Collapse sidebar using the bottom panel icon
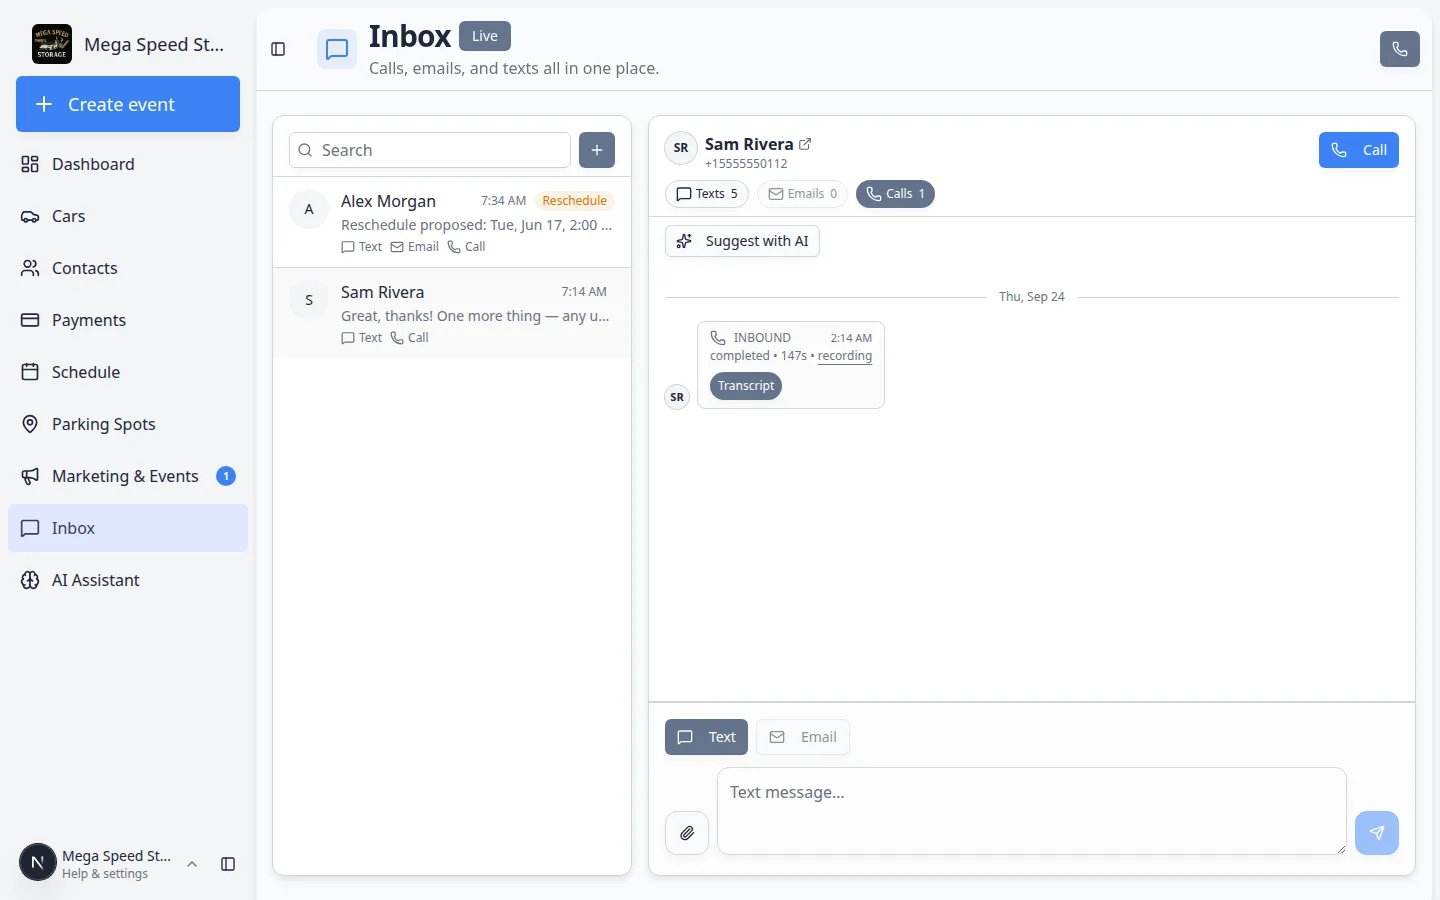This screenshot has height=900, width=1440. pos(228,864)
